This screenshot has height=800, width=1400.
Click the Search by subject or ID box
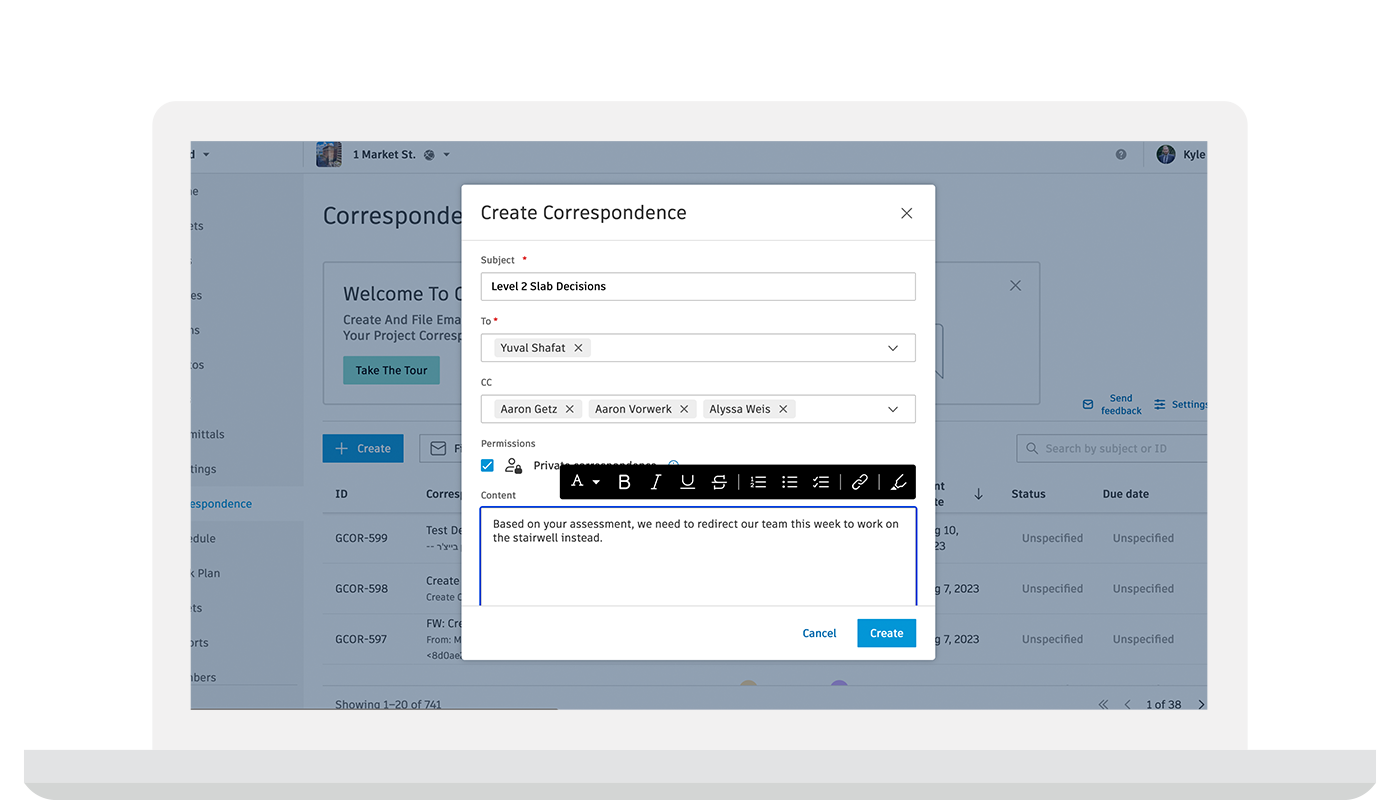(1112, 448)
